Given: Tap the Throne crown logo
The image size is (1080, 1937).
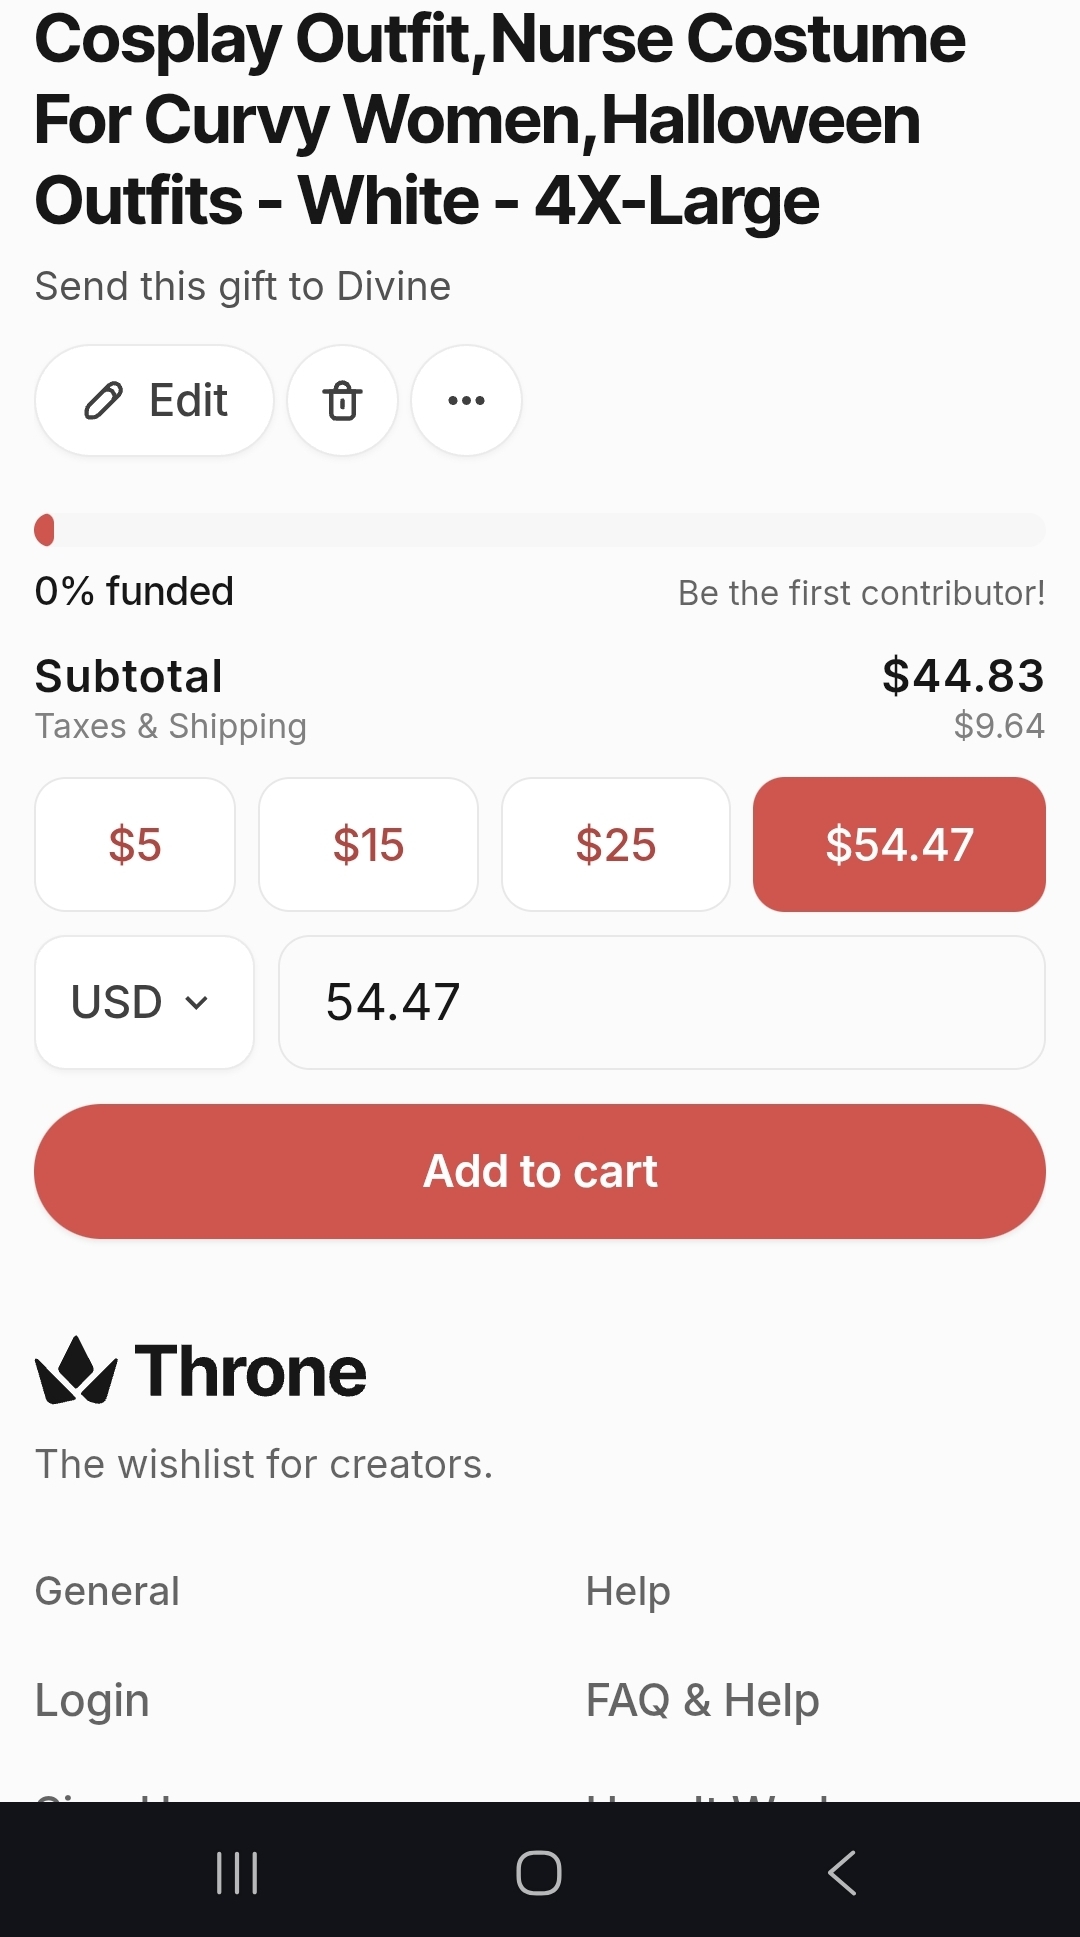Looking at the screenshot, I should 75,1371.
